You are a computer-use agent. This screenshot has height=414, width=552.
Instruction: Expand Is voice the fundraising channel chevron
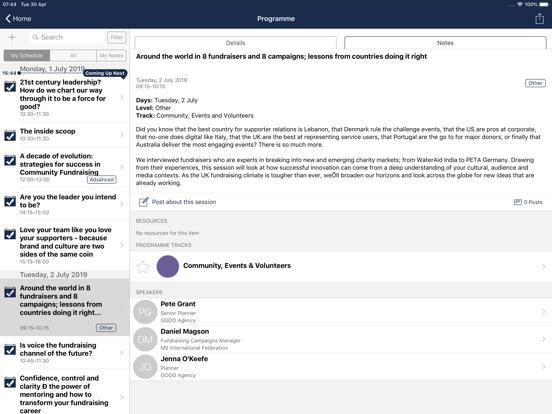[122, 352]
